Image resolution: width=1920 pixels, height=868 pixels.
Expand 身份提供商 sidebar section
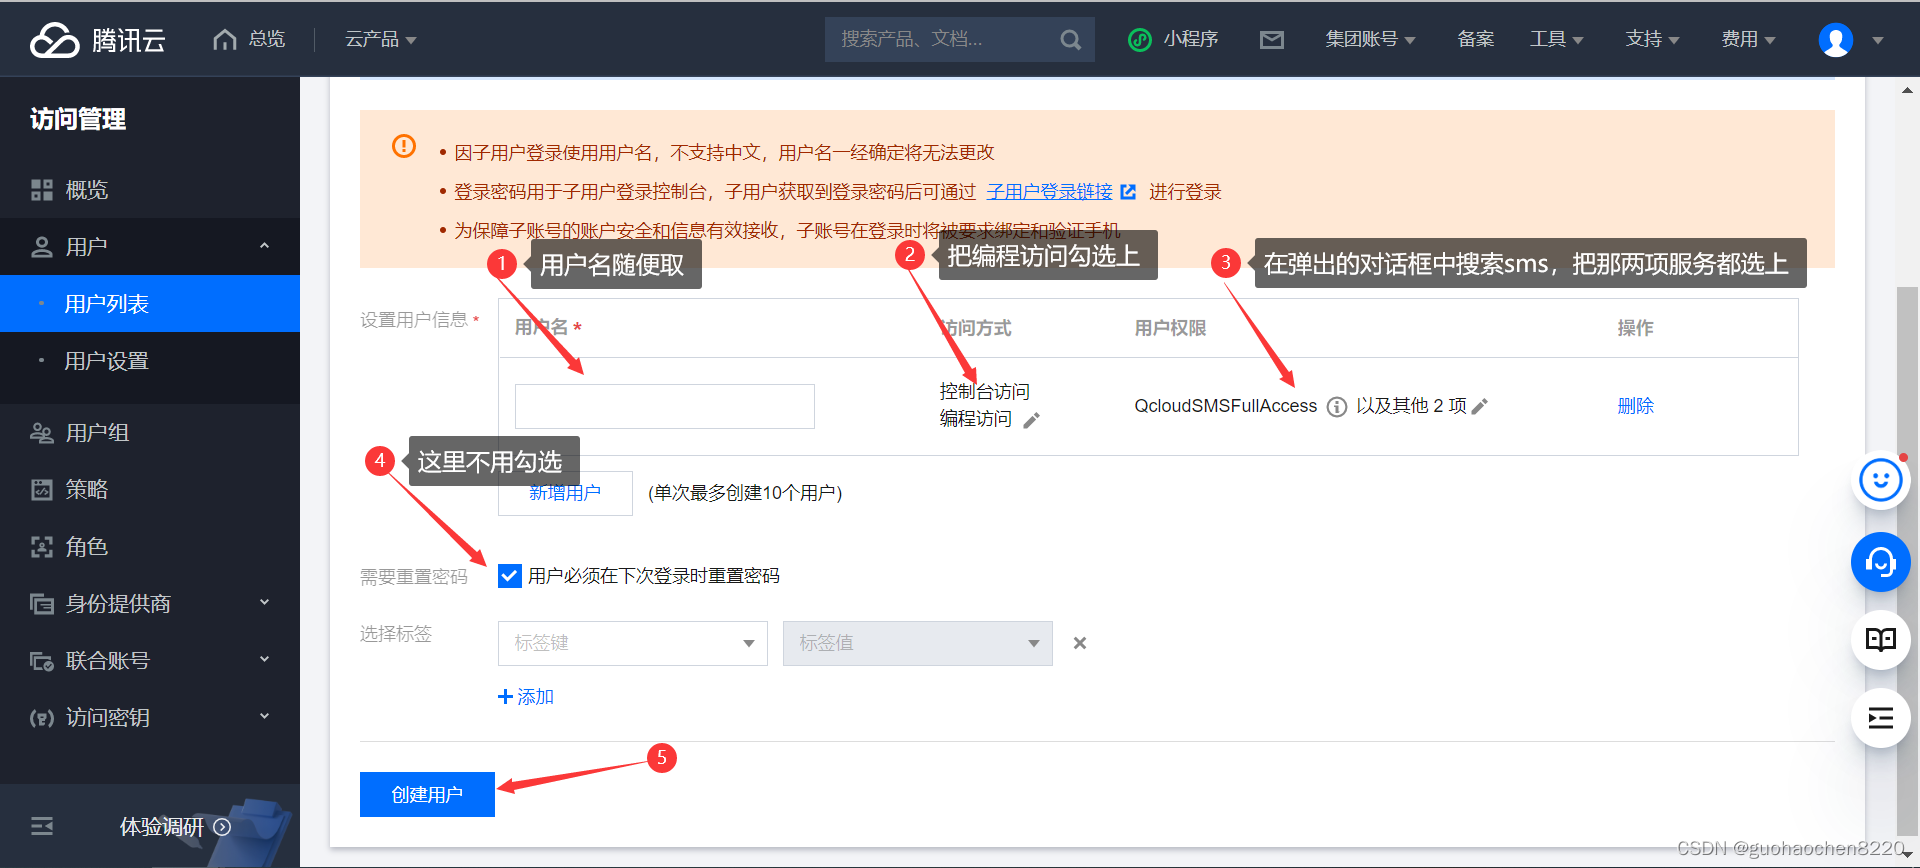coord(150,604)
